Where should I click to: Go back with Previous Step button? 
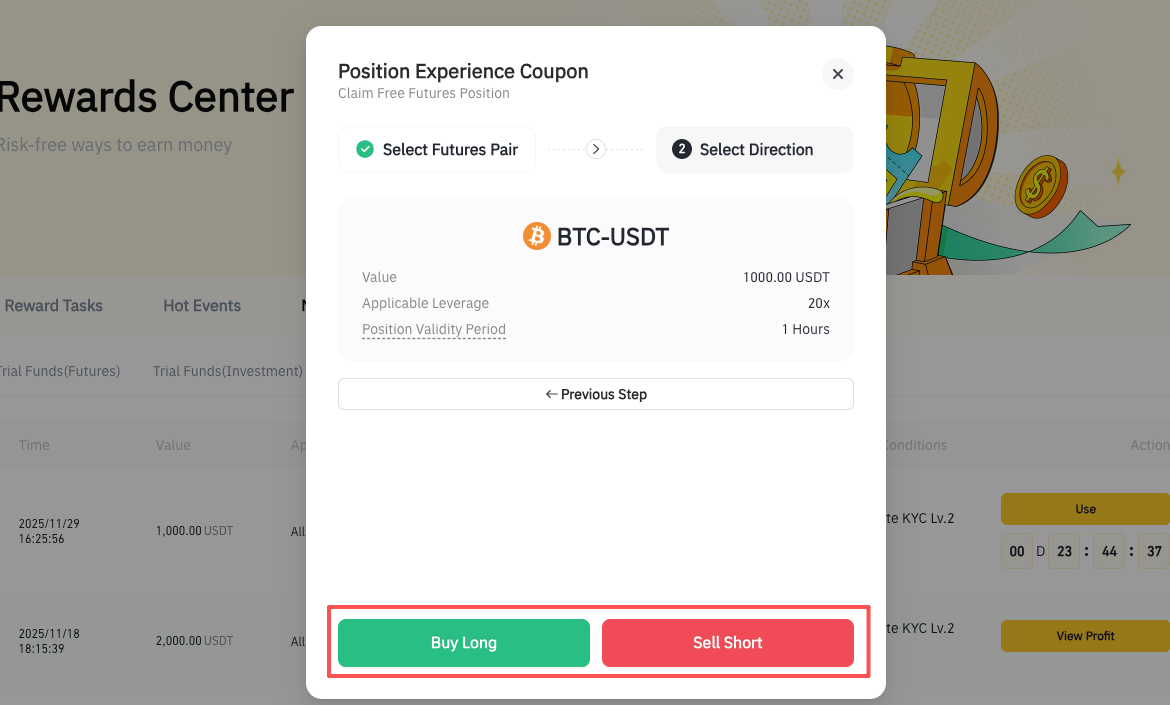tap(595, 394)
